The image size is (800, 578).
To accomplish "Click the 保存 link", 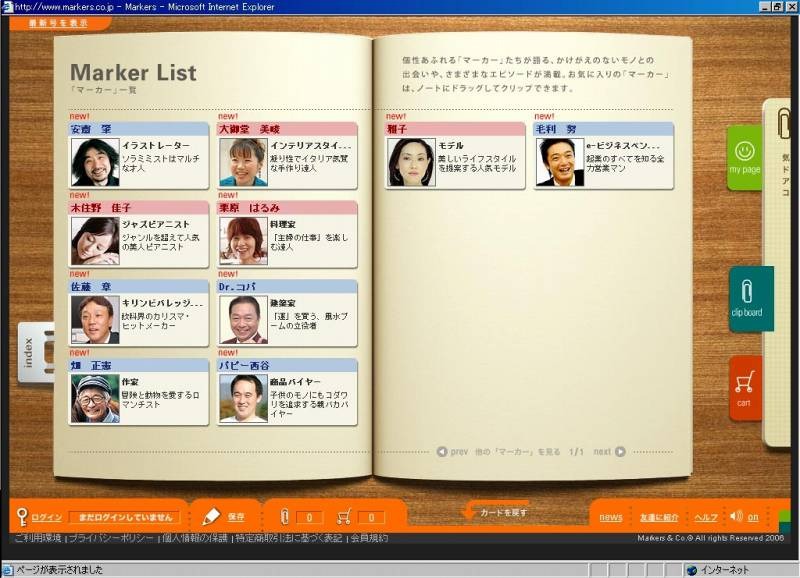I will click(x=236, y=517).
